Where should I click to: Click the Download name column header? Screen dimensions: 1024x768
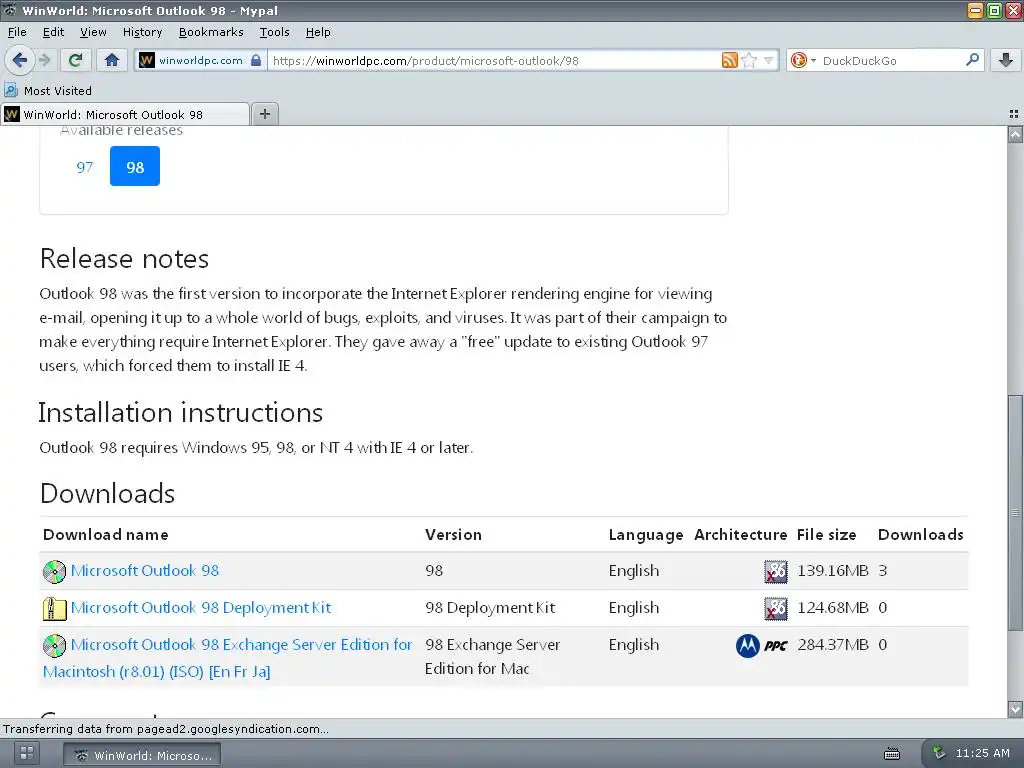pos(106,535)
